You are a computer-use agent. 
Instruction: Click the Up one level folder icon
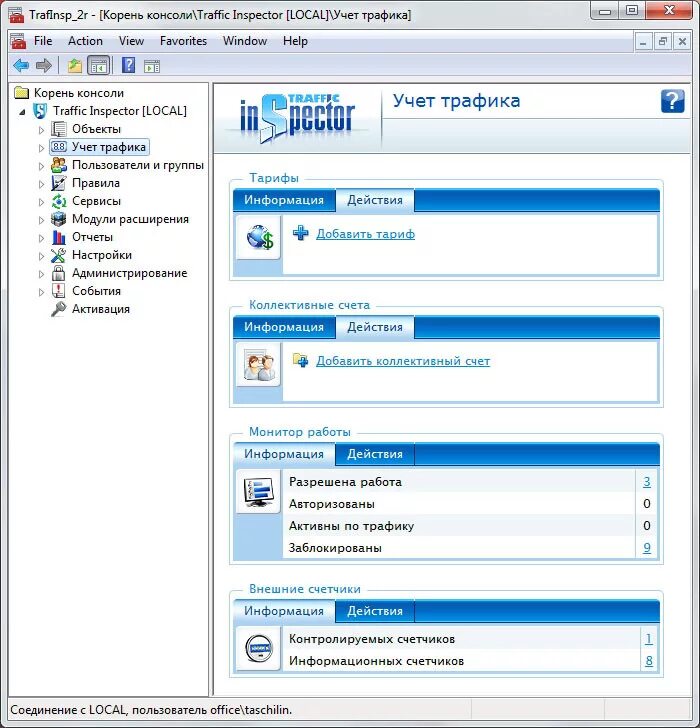pyautogui.click(x=75, y=66)
